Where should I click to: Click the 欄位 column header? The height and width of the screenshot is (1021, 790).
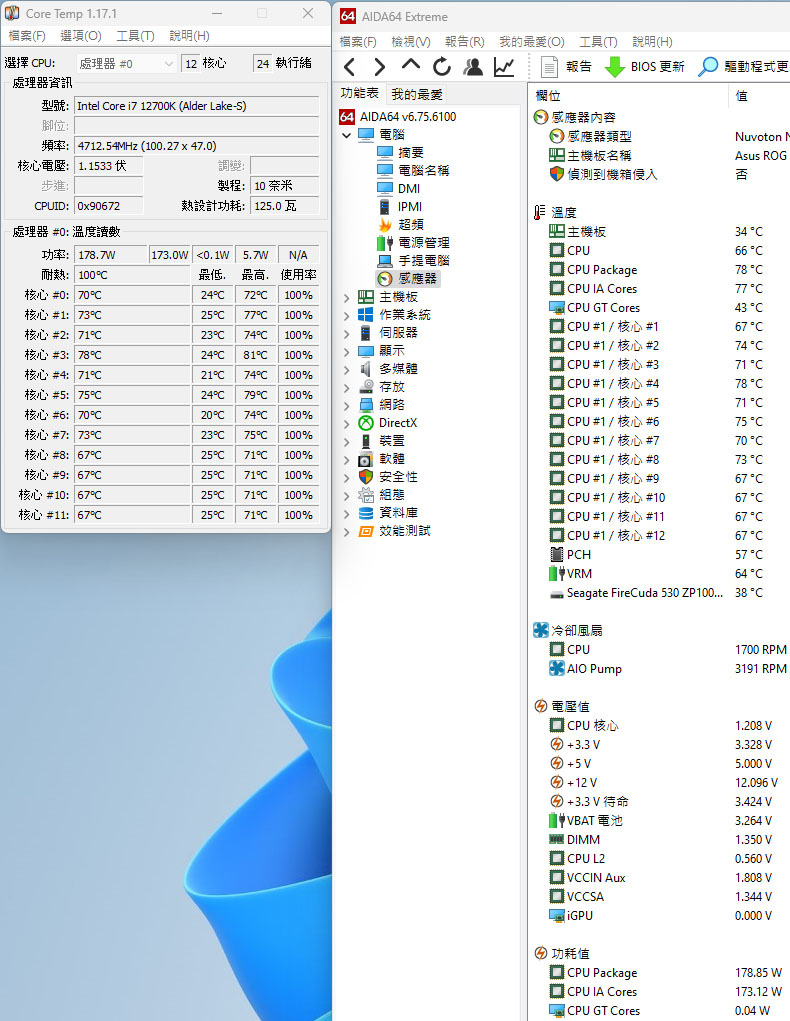point(627,96)
